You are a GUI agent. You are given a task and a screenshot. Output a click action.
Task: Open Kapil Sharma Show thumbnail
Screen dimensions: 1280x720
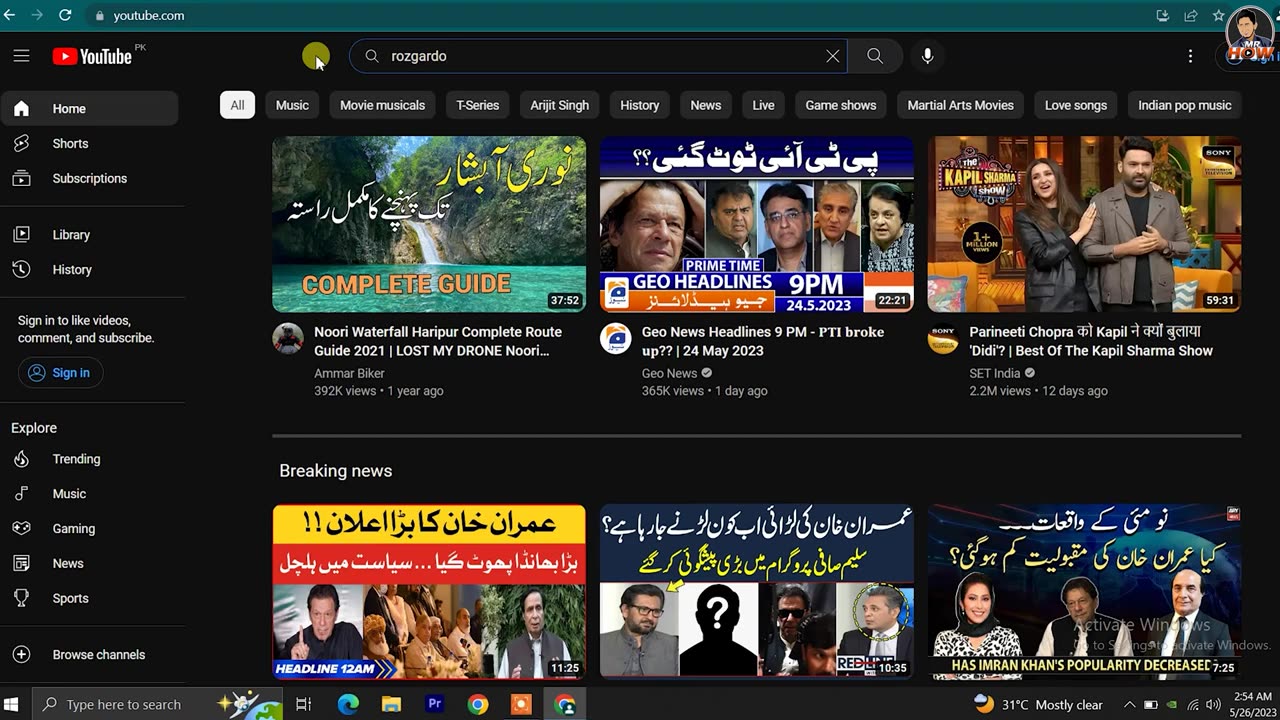pos(1084,224)
